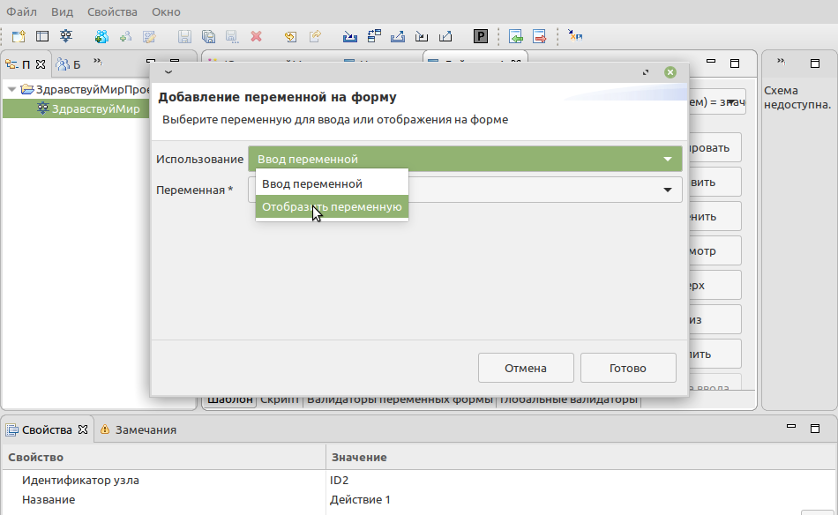This screenshot has height=515, width=838.
Task: Minimize the central editor panel
Action: [711, 62]
